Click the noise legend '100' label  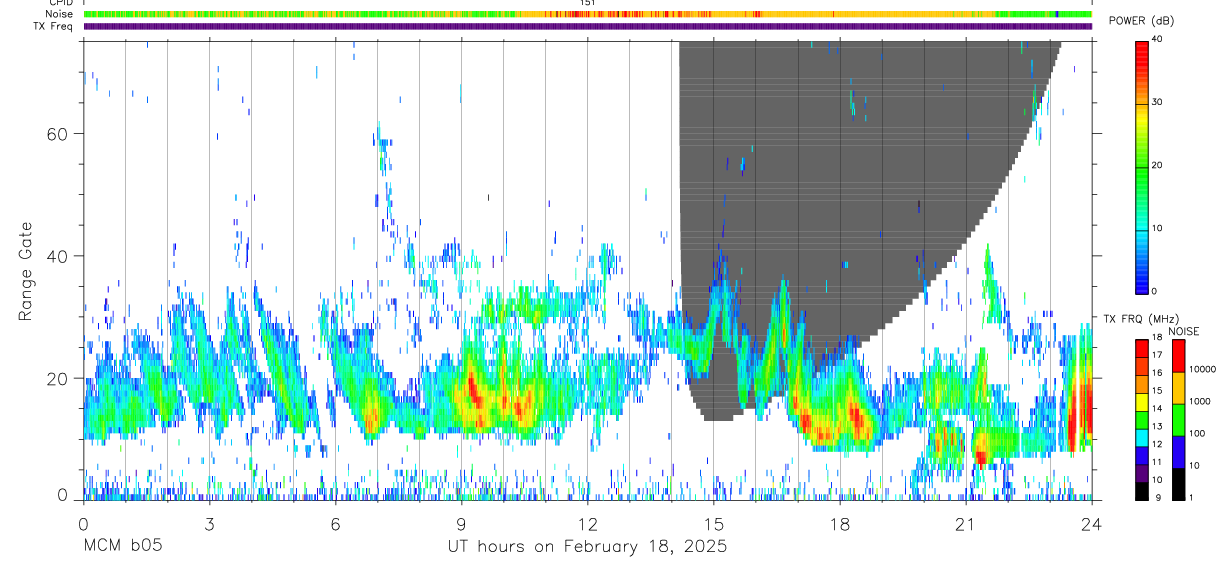click(x=1196, y=433)
